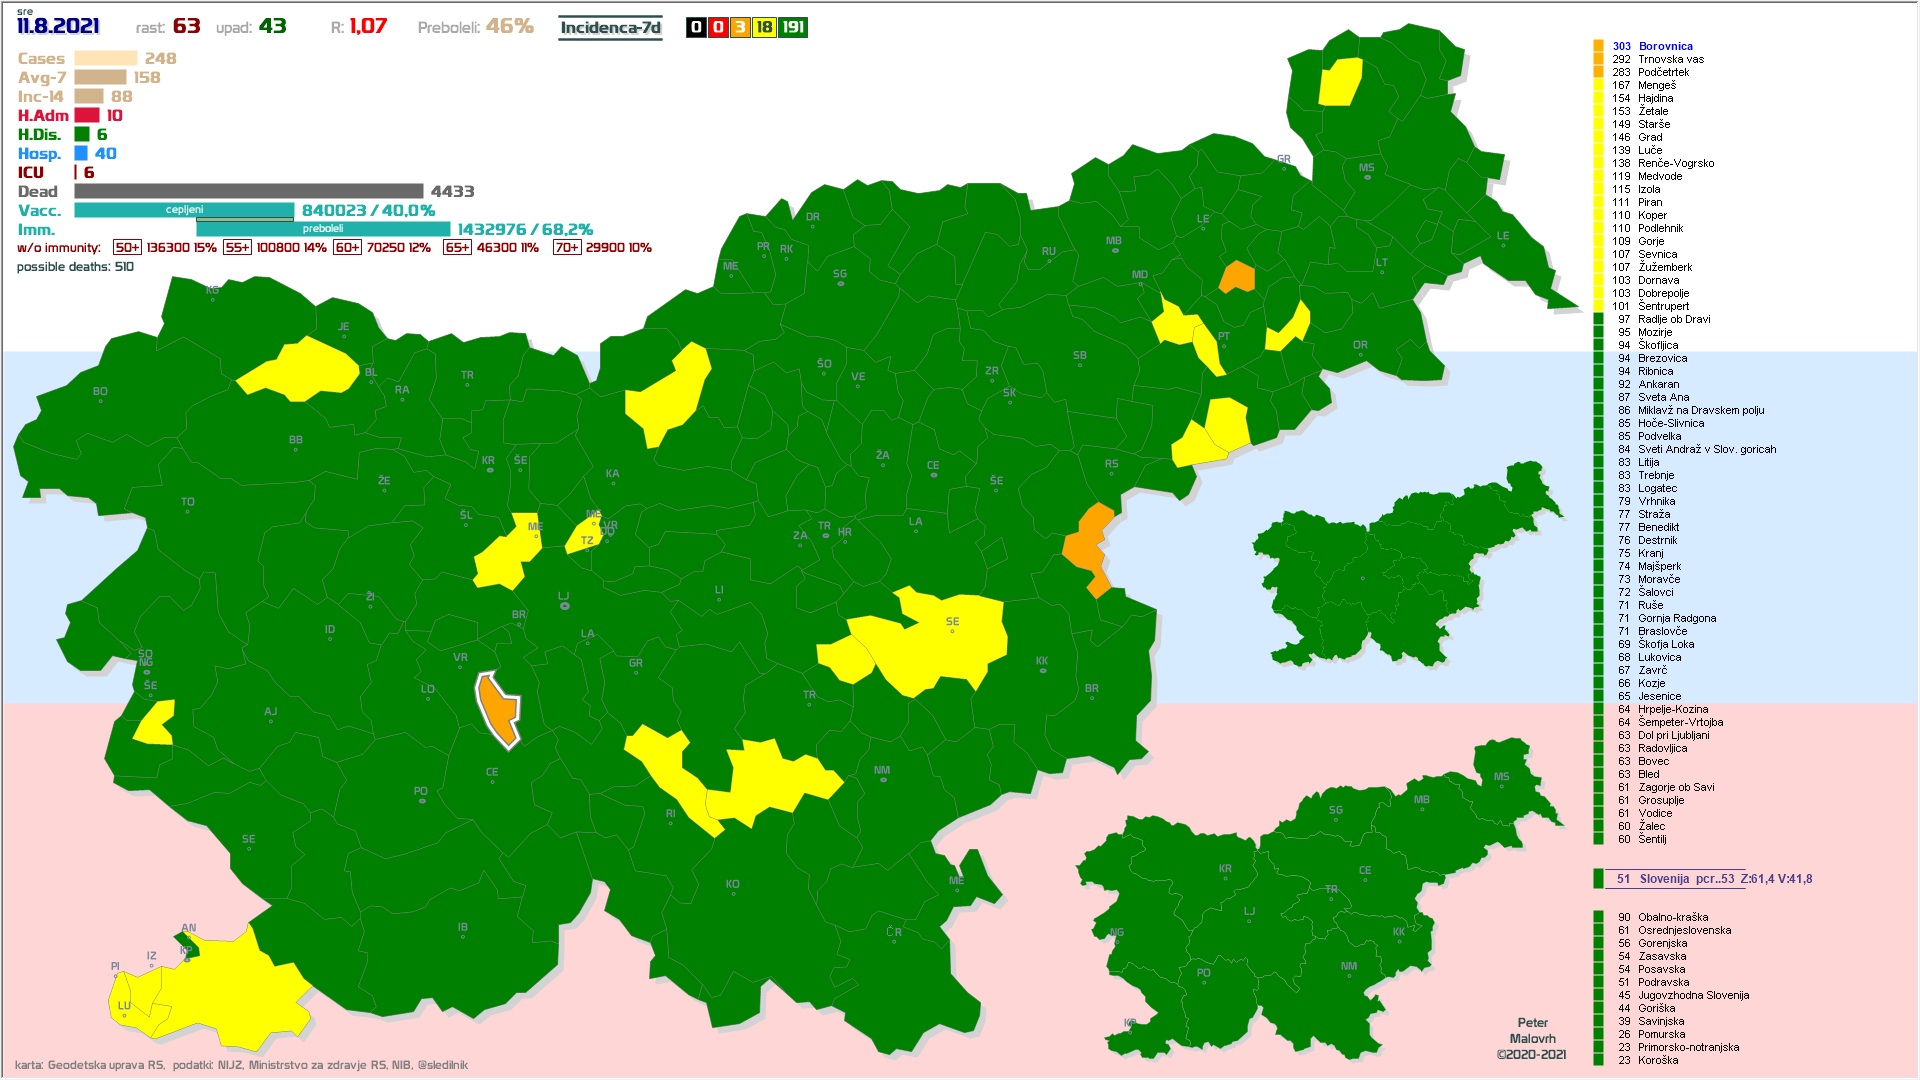Click the Incidenca-7d mode button
The height and width of the screenshot is (1080, 1920).
coord(610,28)
